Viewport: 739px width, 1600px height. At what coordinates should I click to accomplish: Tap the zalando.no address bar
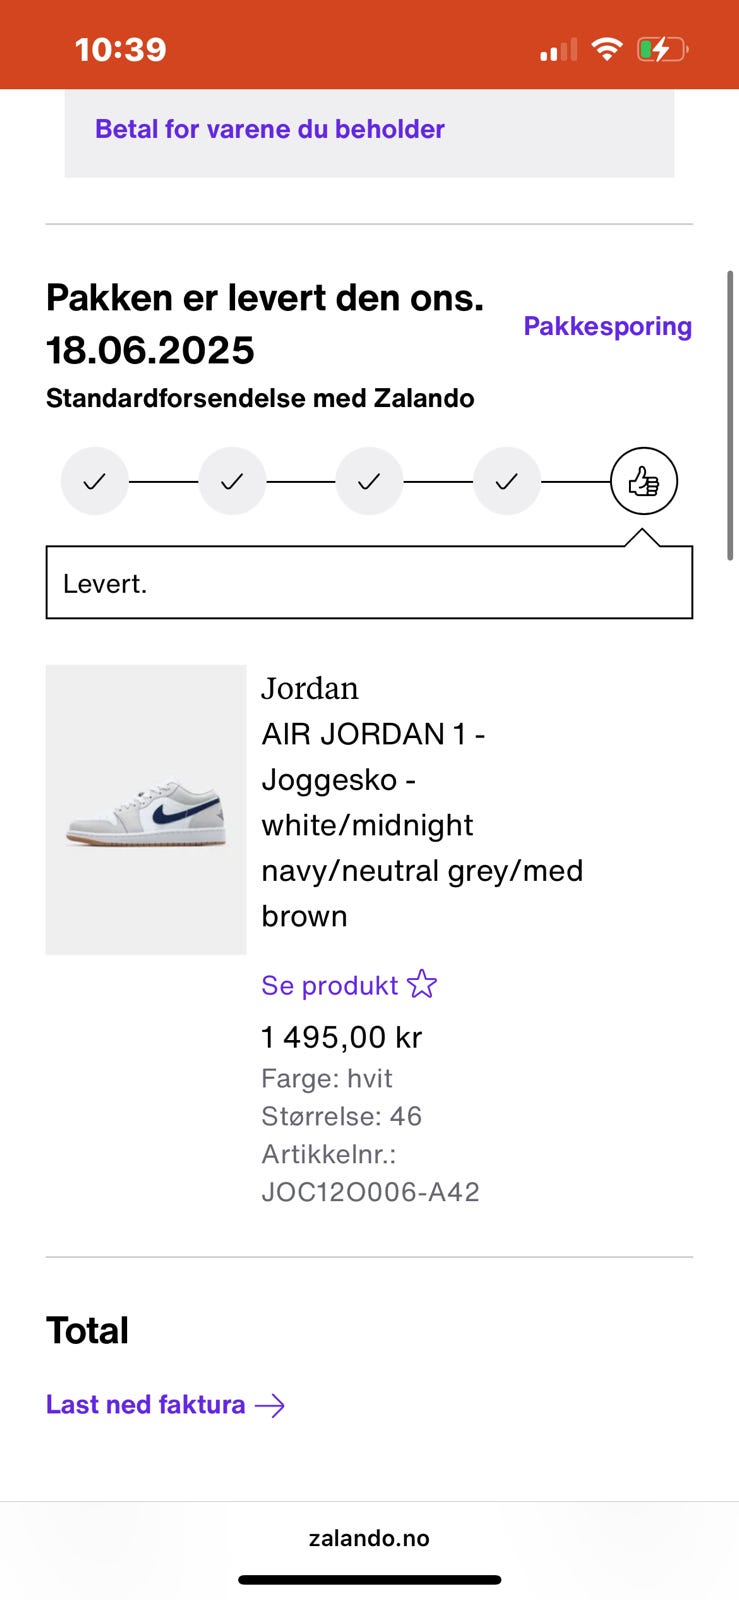click(x=369, y=1538)
